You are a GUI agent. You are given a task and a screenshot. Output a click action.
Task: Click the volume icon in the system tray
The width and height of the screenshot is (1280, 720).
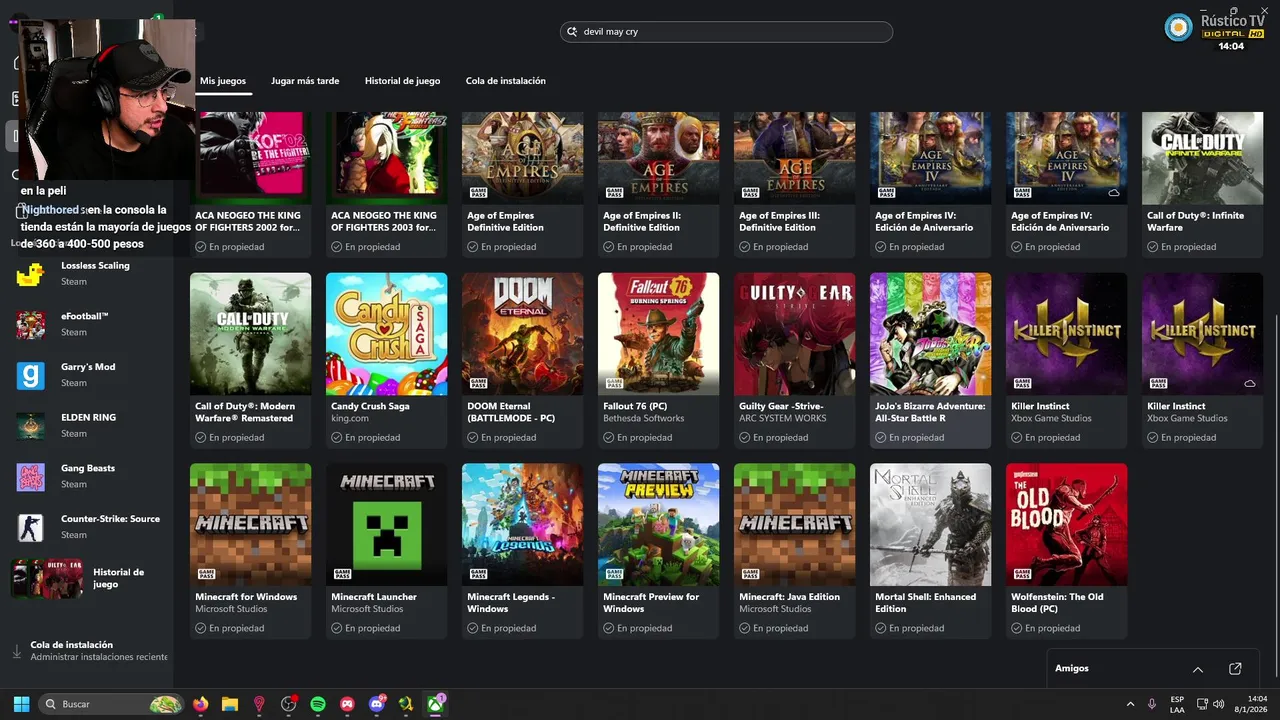pos(1219,704)
